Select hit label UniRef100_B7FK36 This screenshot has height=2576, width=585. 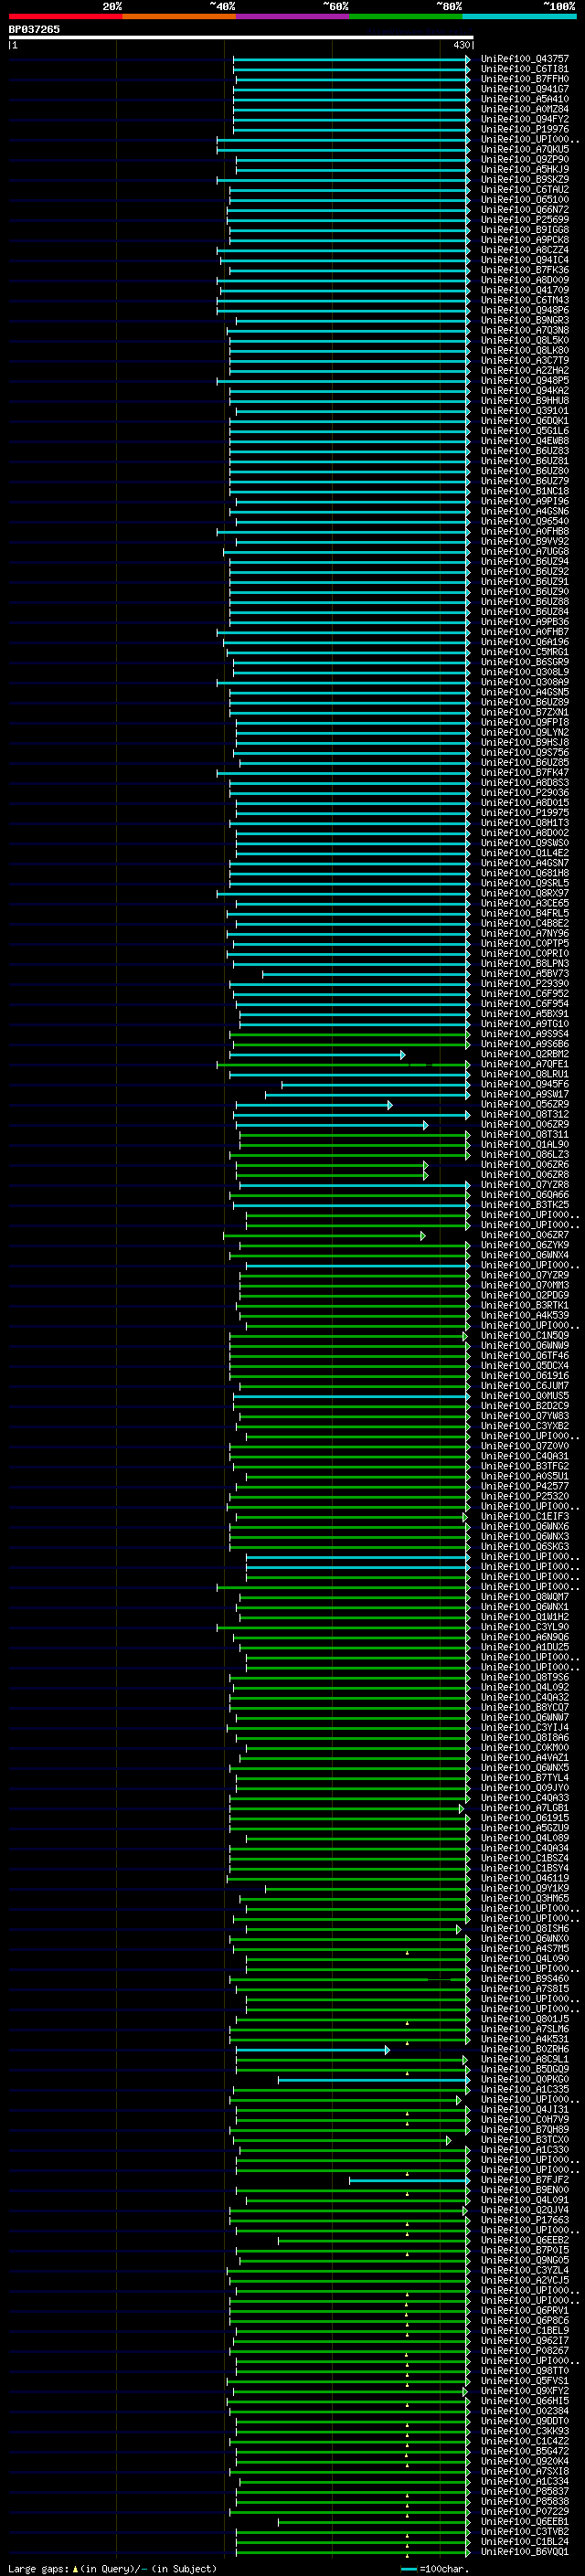(x=524, y=270)
